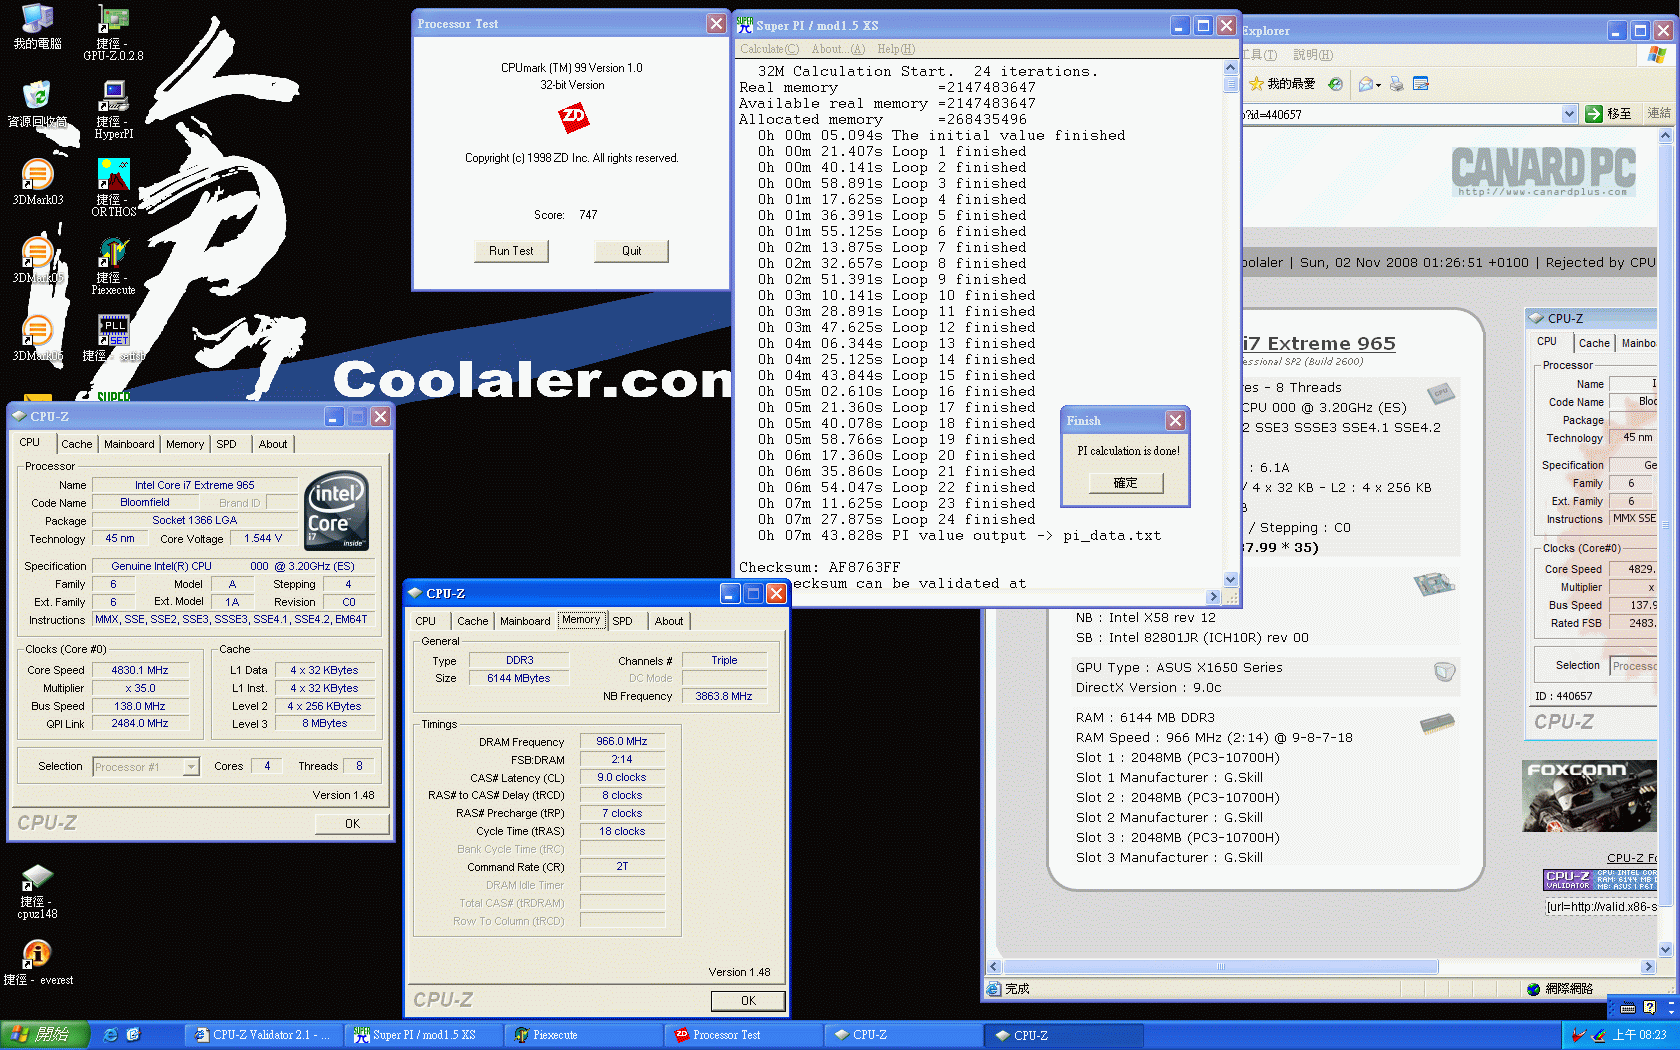Click the Foxconn advertisement image on the web page

click(1589, 796)
